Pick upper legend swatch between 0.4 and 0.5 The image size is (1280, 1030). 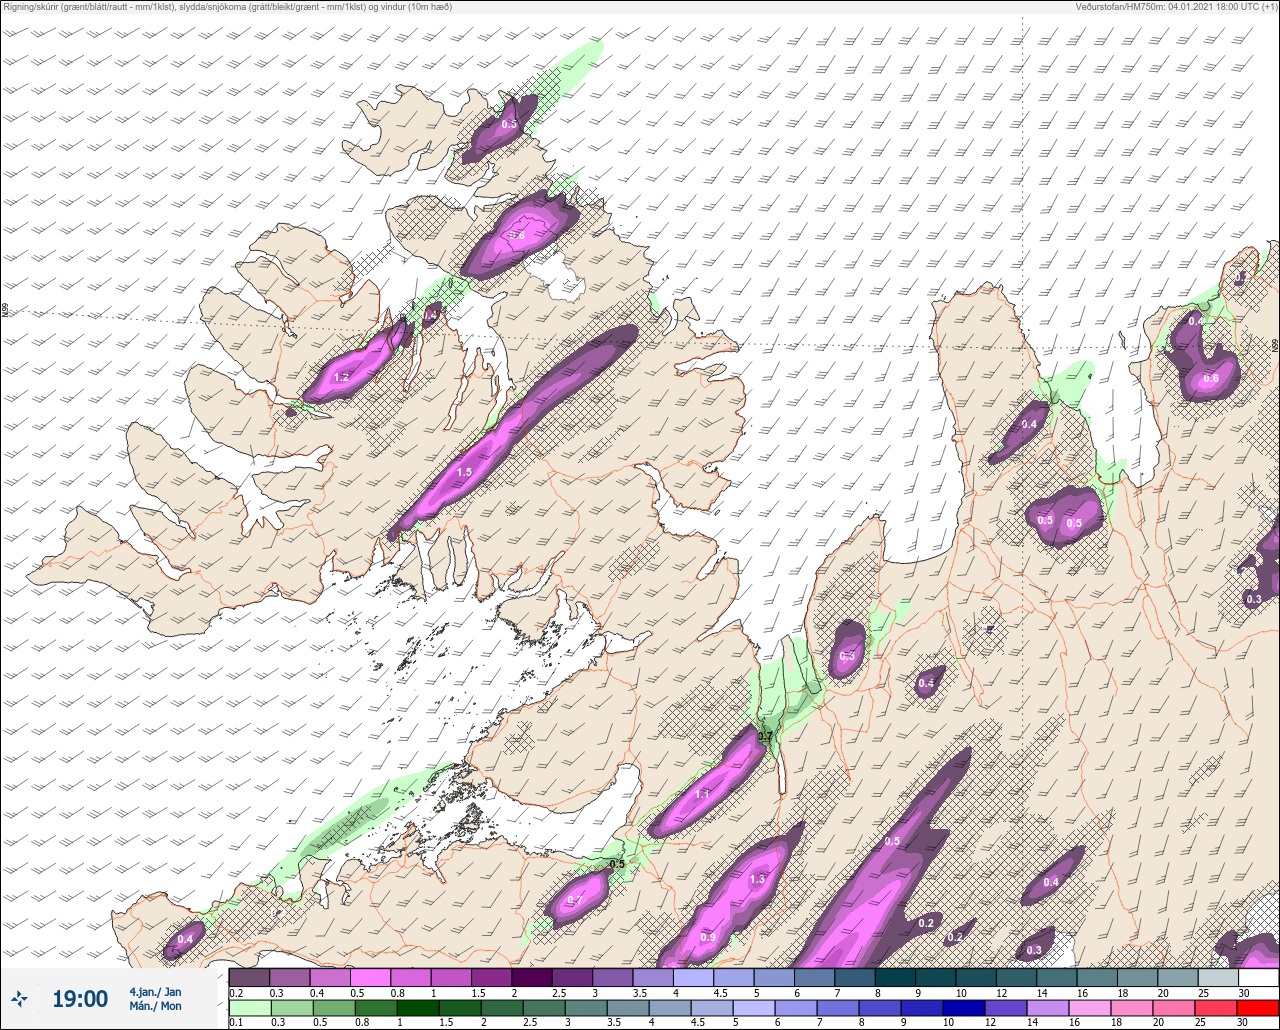330,977
